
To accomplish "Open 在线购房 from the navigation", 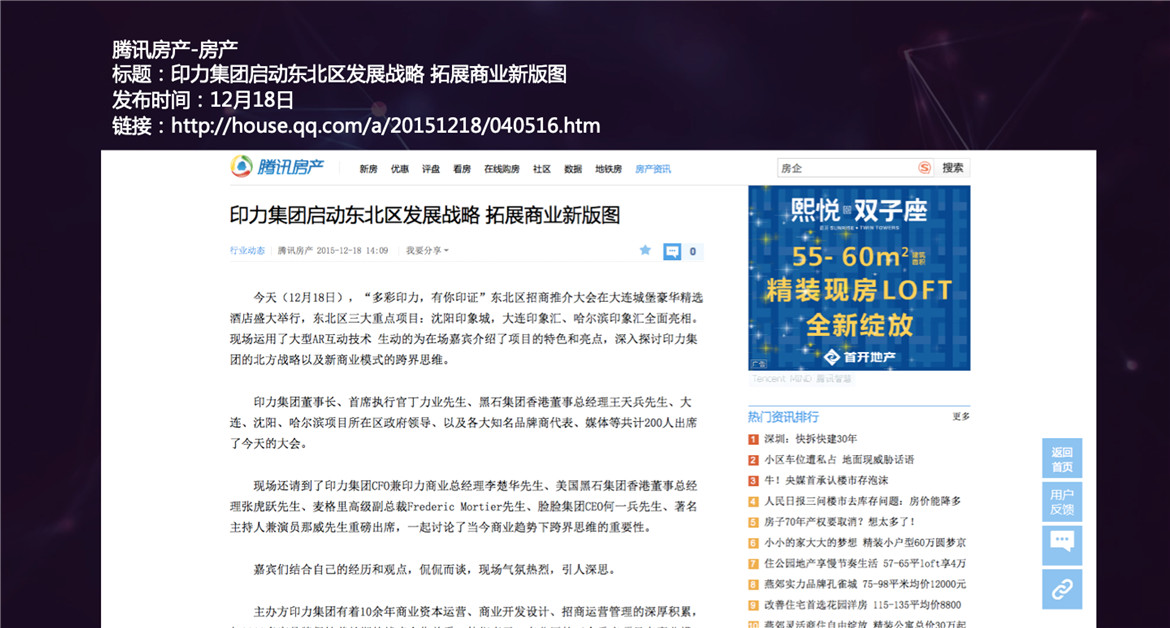I will click(501, 169).
